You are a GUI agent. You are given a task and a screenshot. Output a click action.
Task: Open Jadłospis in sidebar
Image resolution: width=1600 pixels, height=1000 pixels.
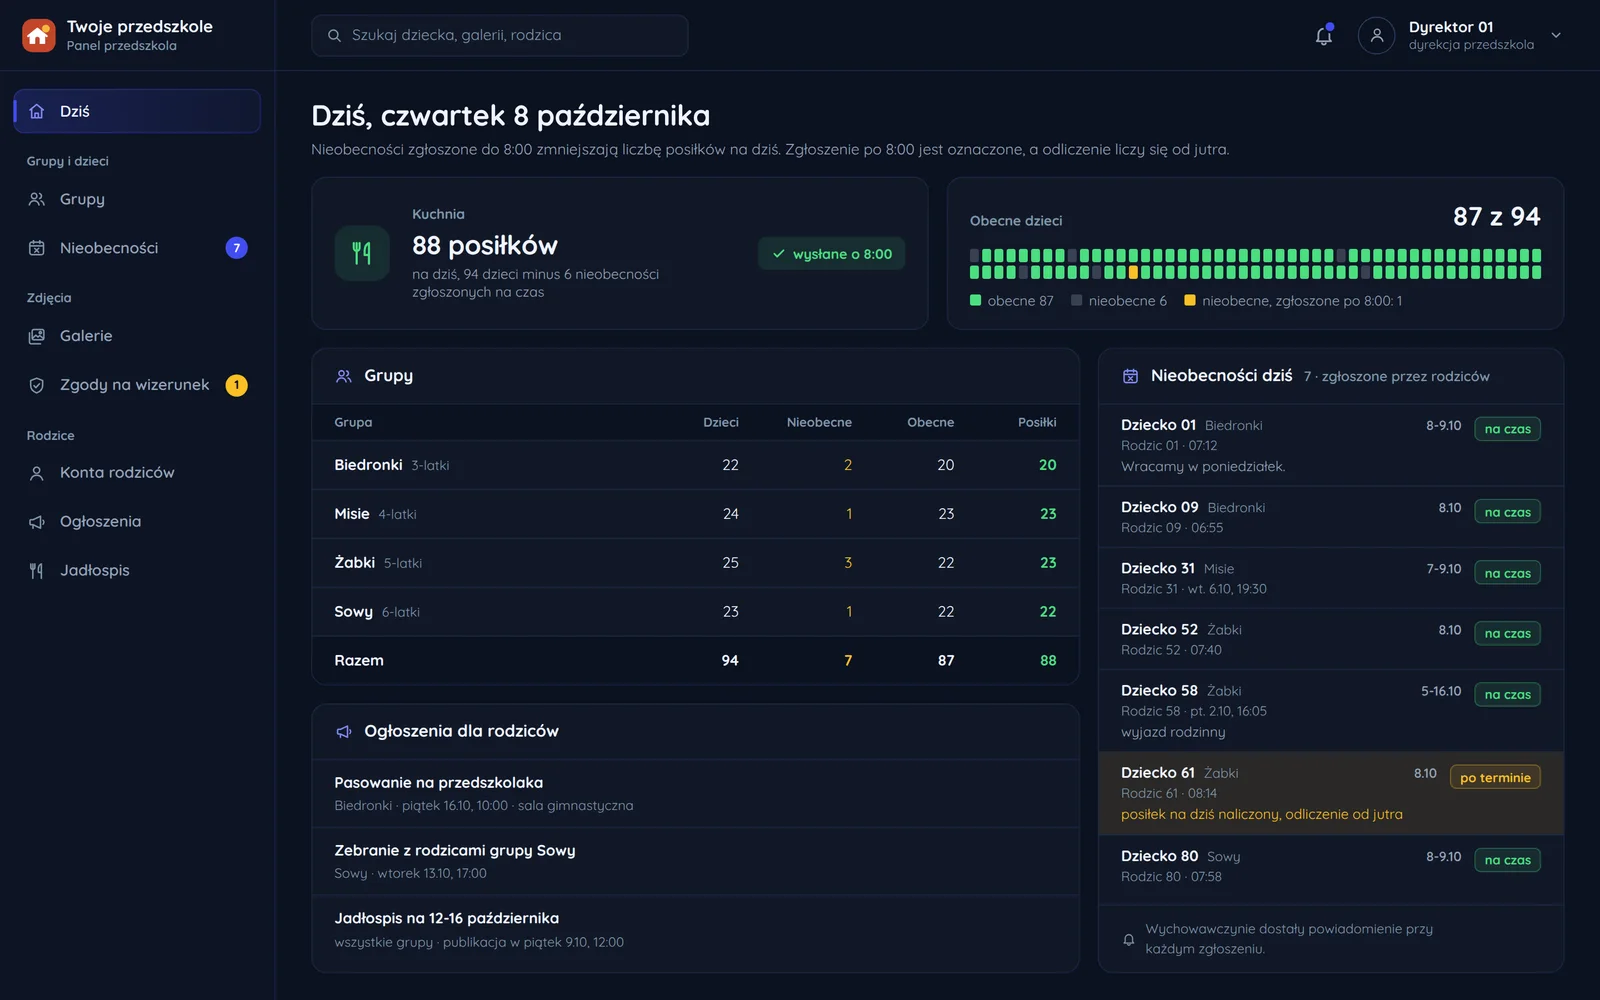click(137, 571)
